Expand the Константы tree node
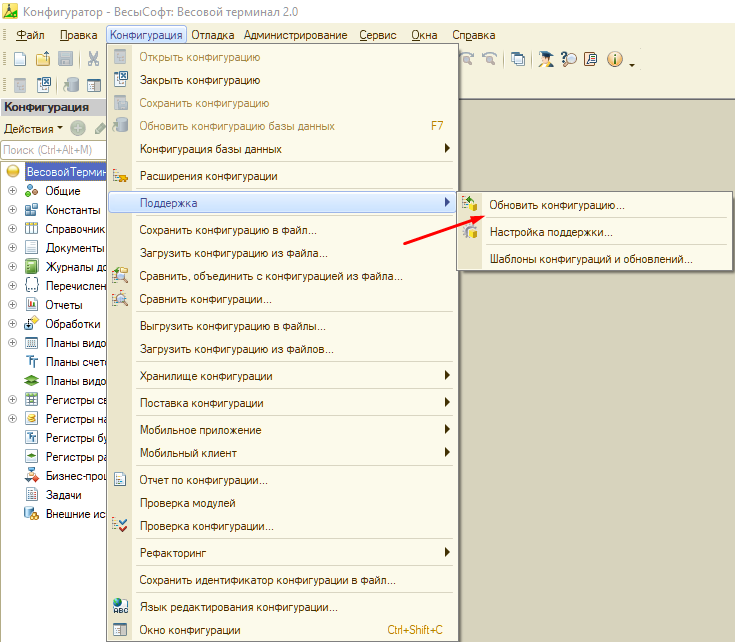The height and width of the screenshot is (642, 735). (12, 210)
